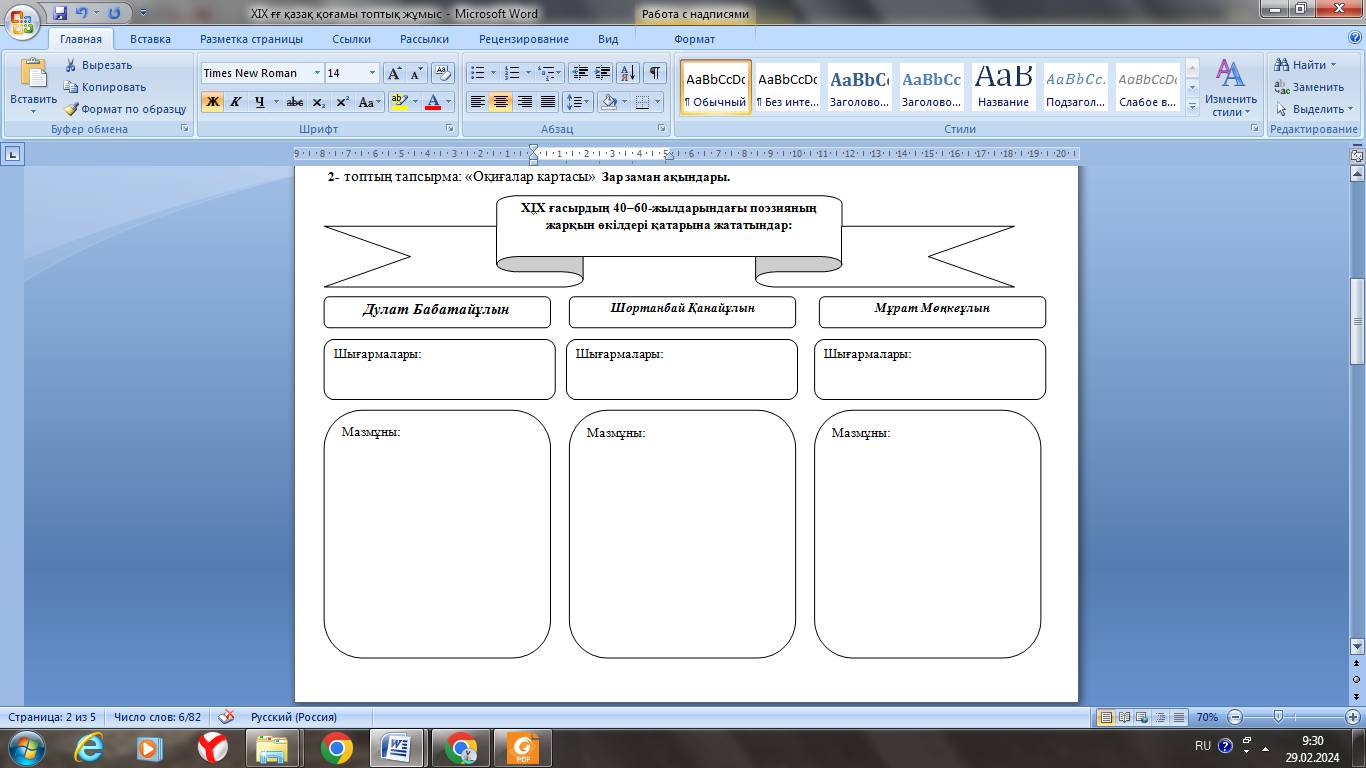Open the Разметка страницы tab
This screenshot has width=1366, height=768.
tap(251, 39)
